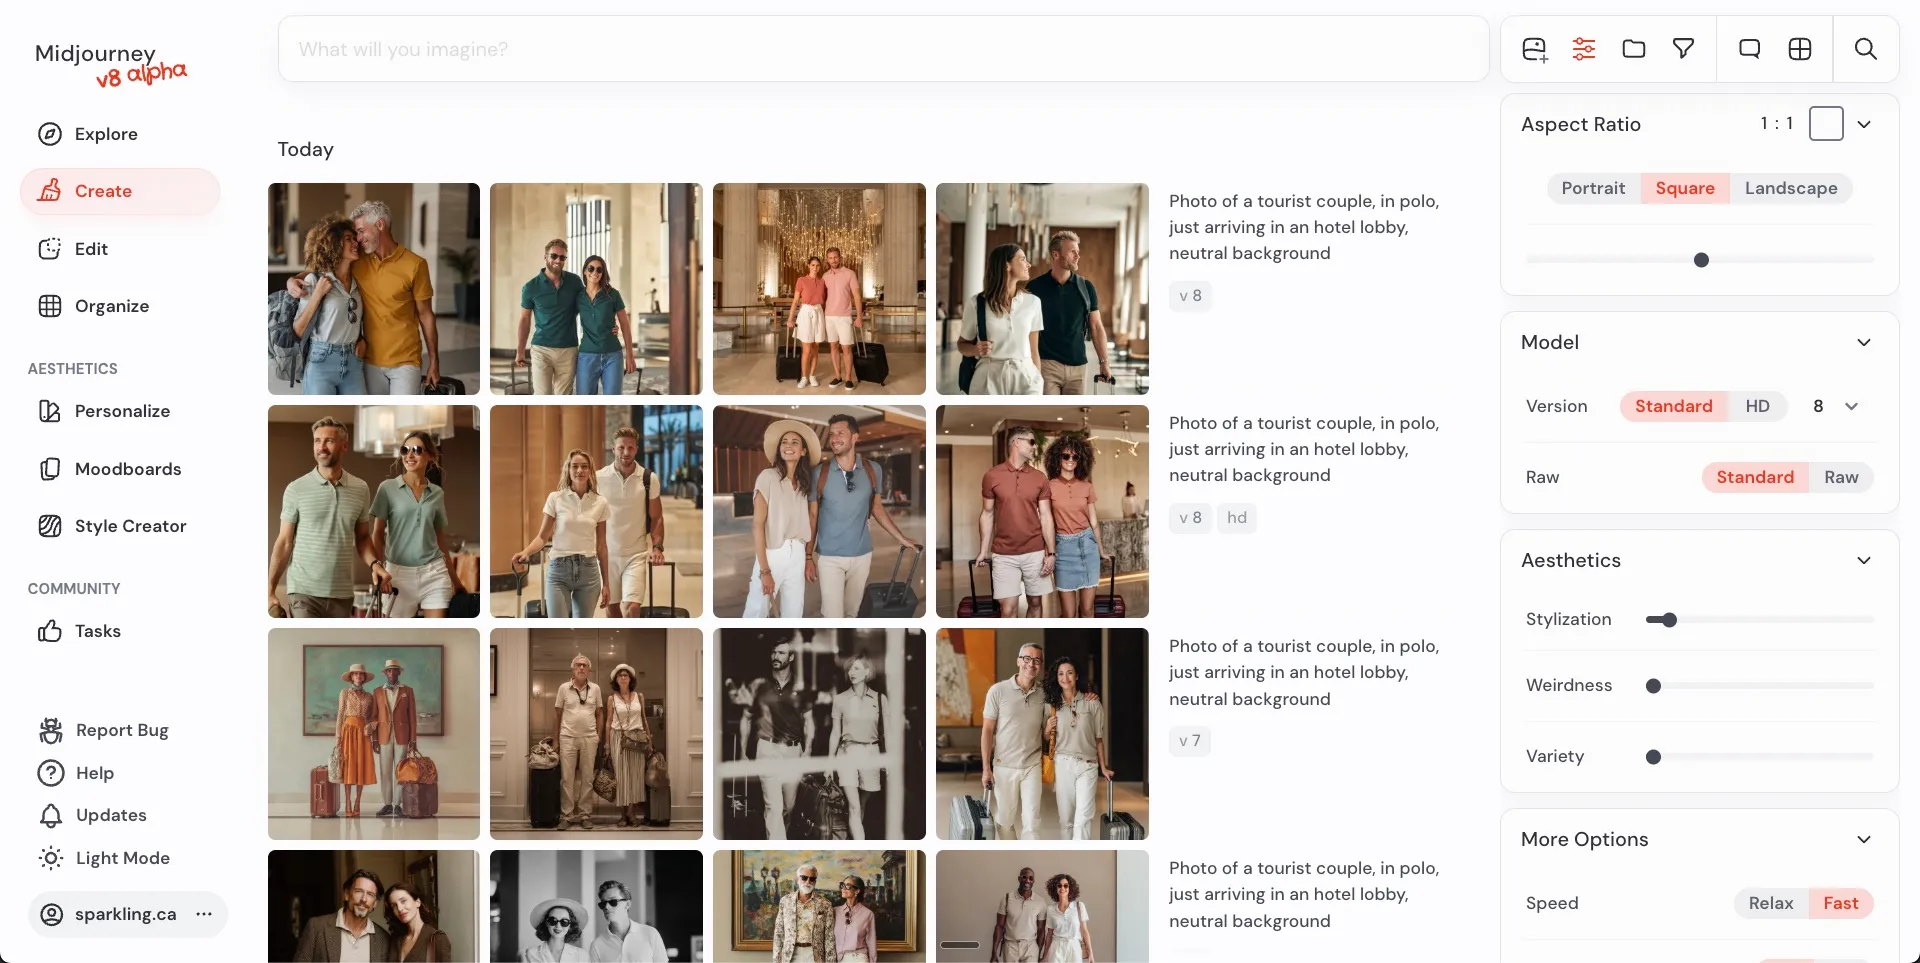
Task: Click the v 7 tag on third prompt
Action: click(1190, 741)
